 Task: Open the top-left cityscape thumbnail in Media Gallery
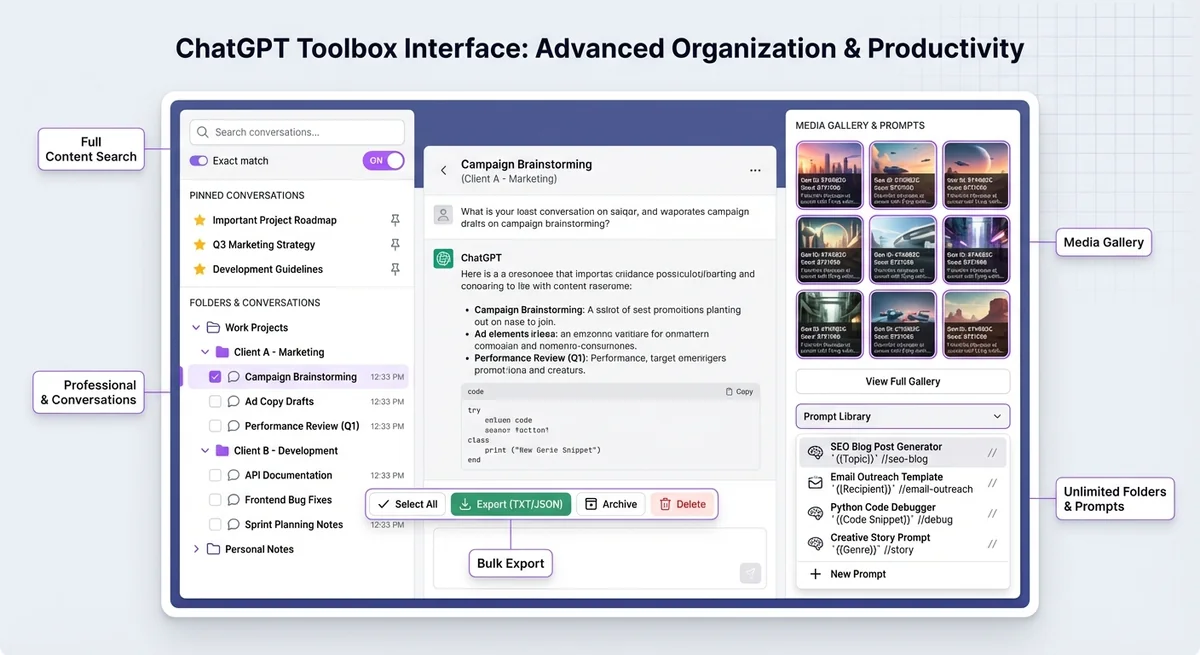point(829,174)
